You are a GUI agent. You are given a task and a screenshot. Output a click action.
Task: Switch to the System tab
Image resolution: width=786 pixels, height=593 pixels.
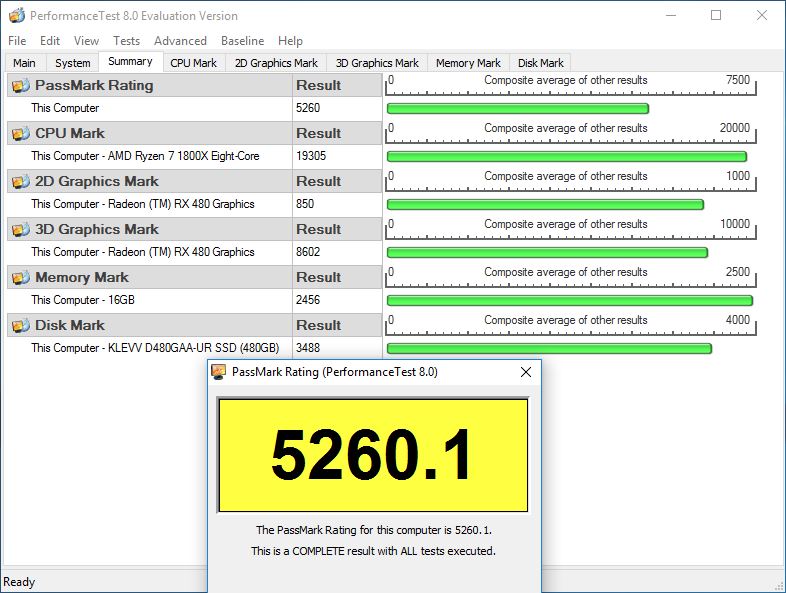(x=73, y=63)
